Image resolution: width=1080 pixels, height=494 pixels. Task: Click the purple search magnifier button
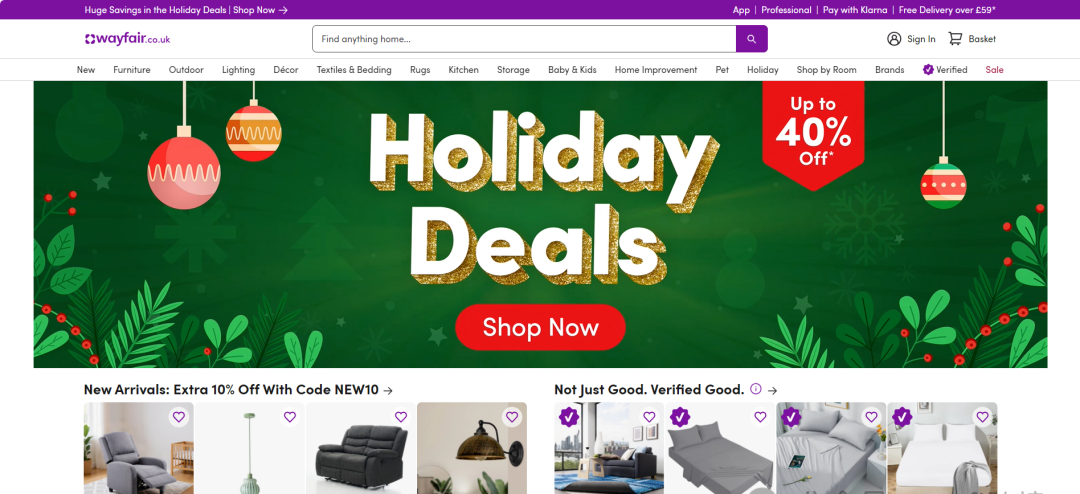click(x=751, y=39)
